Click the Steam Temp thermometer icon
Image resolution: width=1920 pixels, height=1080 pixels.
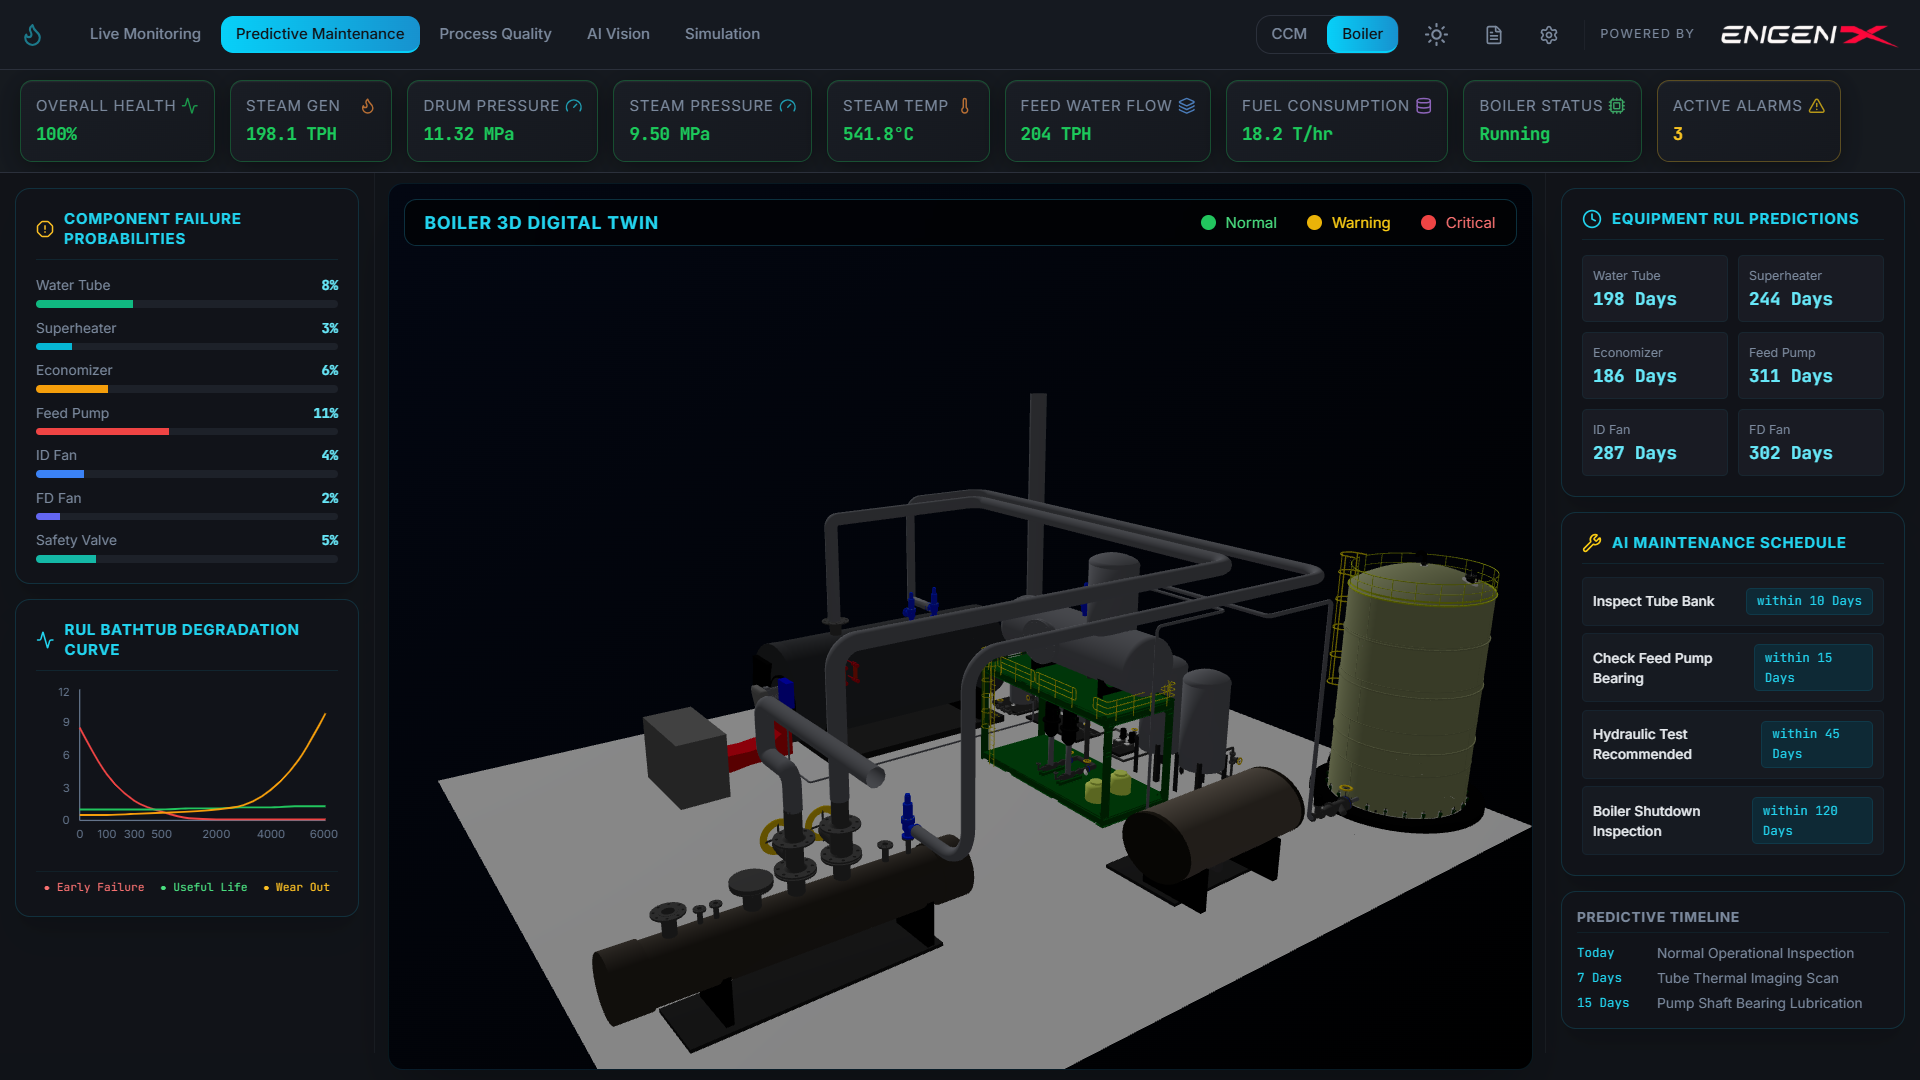(x=965, y=106)
